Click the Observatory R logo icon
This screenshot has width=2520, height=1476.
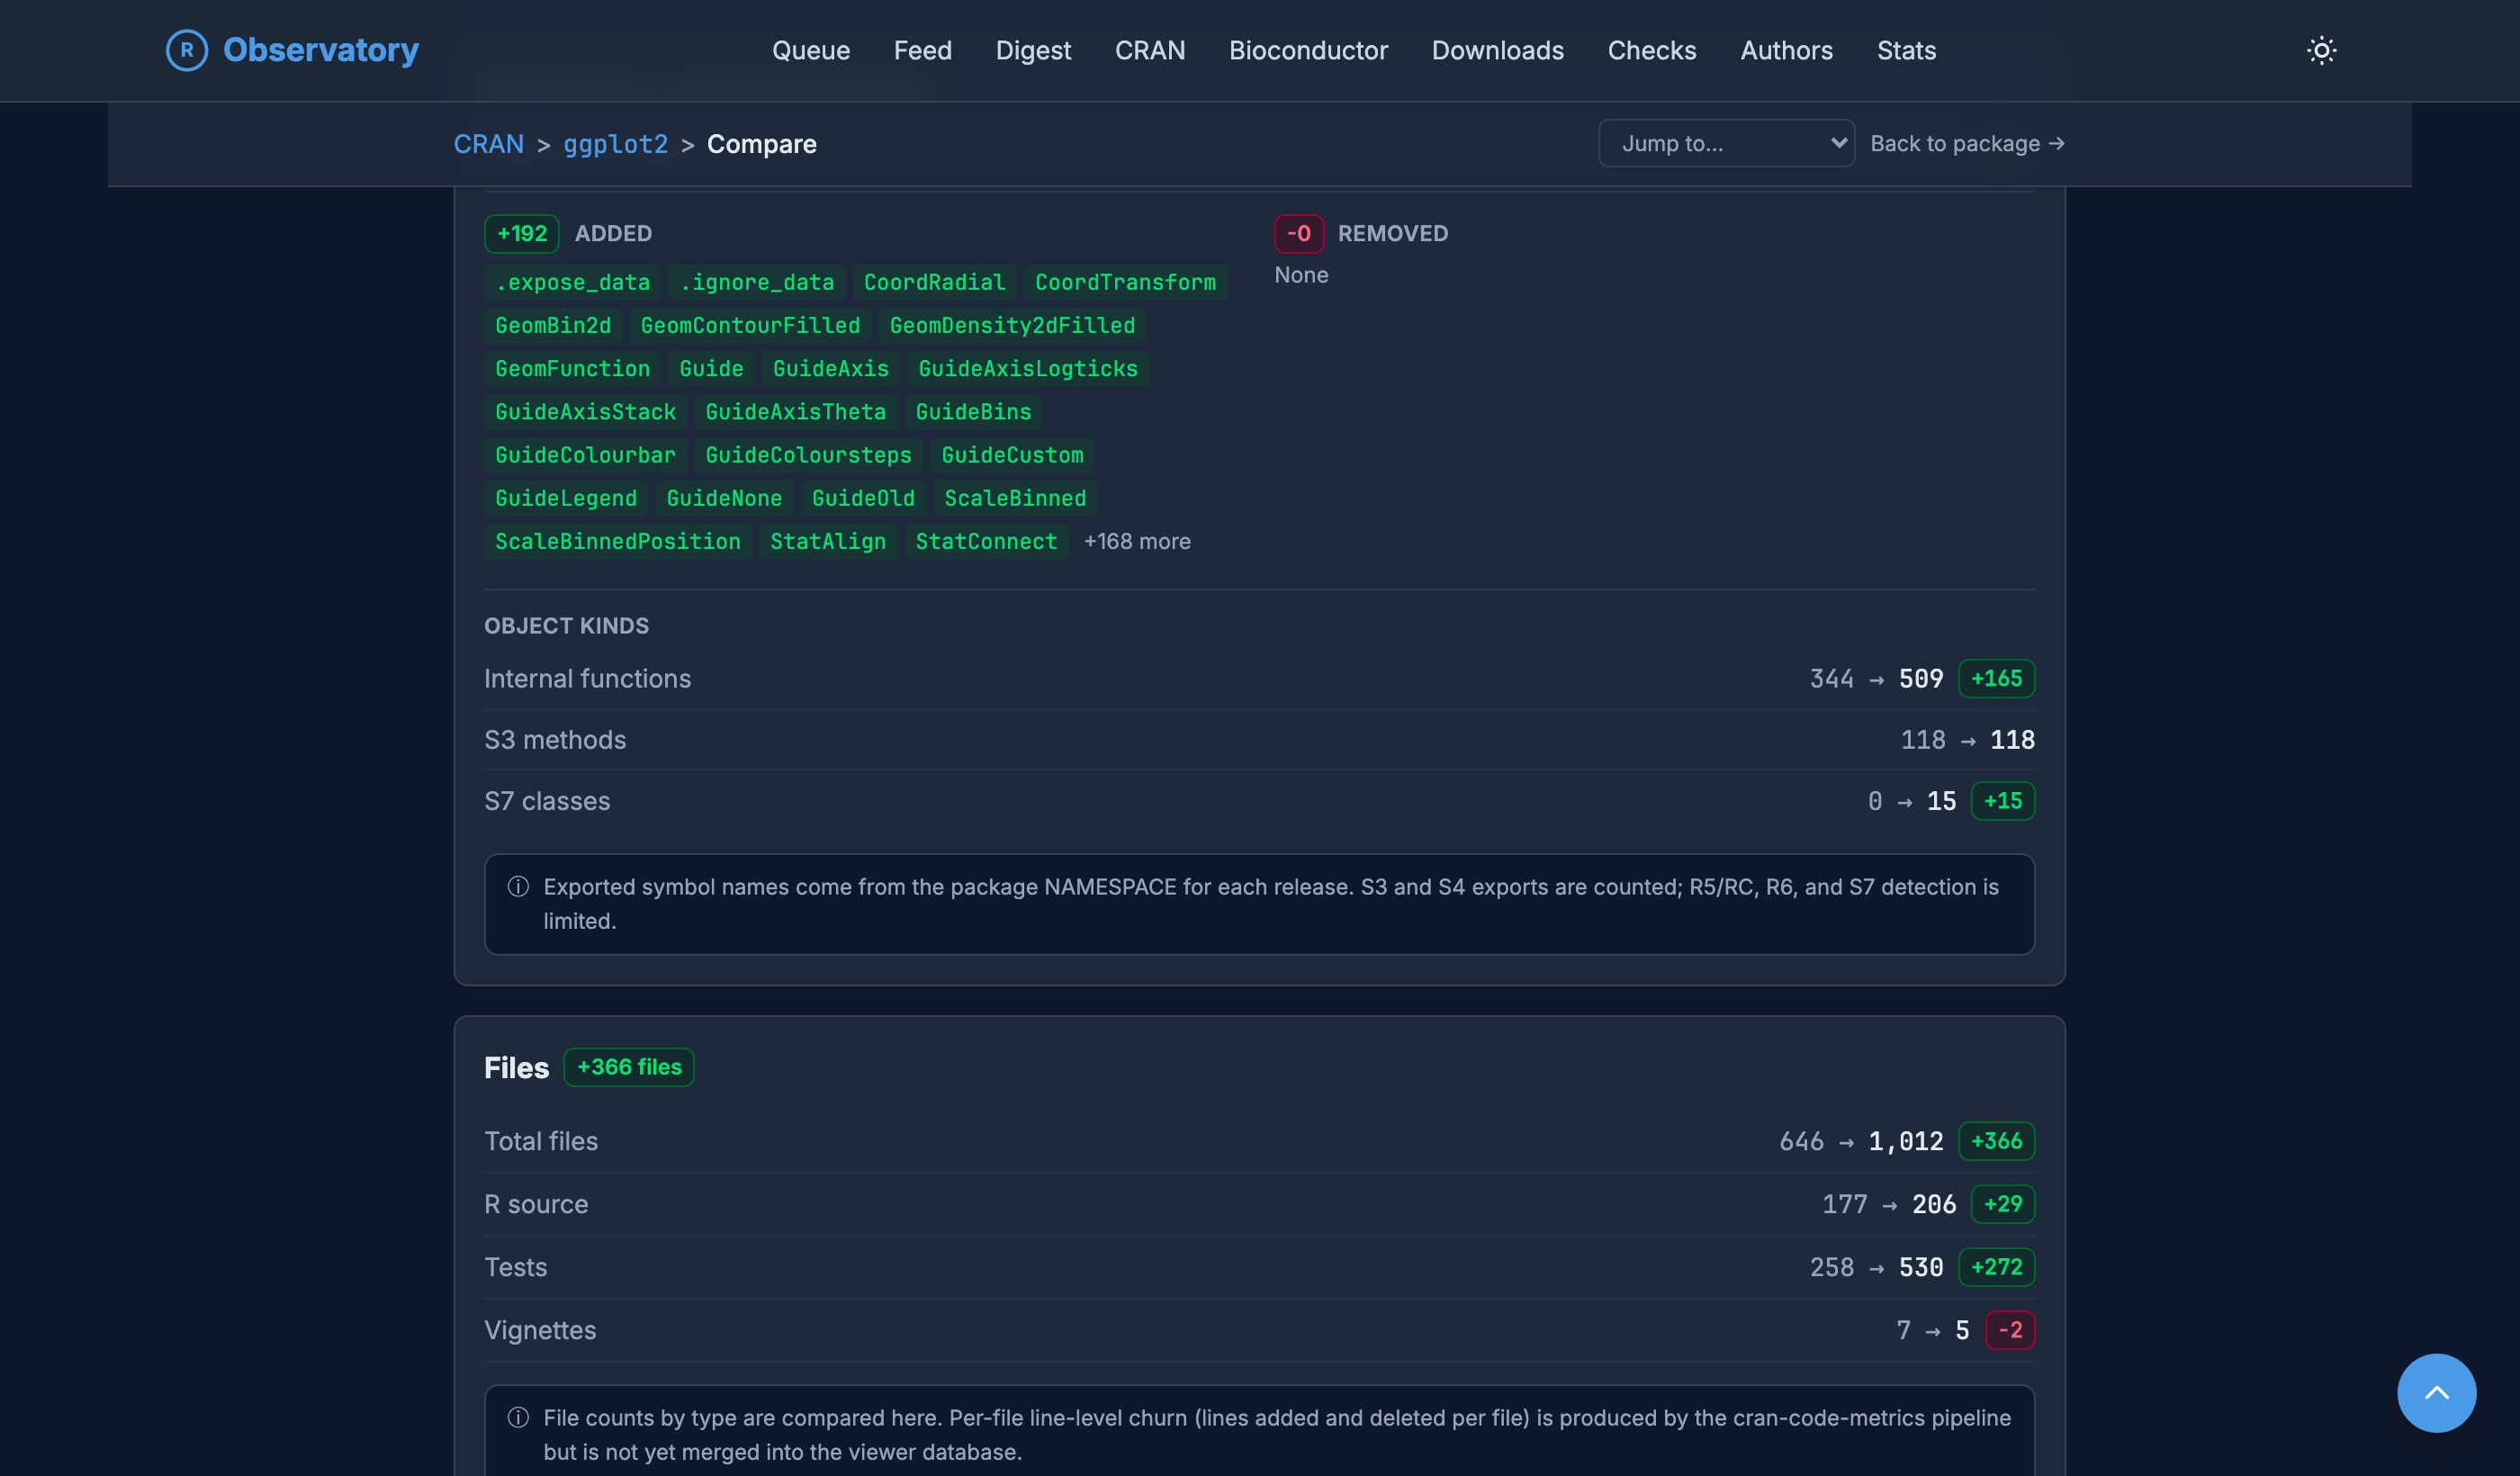pos(187,50)
